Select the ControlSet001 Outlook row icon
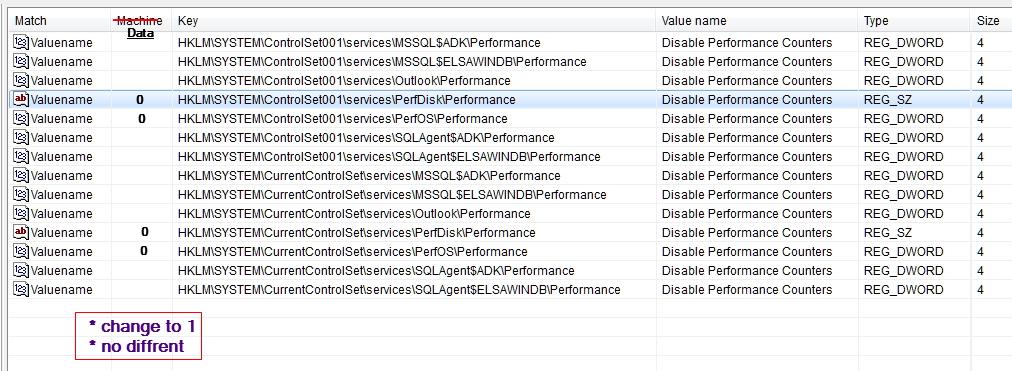Image resolution: width=1012 pixels, height=371 pixels. pos(21,81)
